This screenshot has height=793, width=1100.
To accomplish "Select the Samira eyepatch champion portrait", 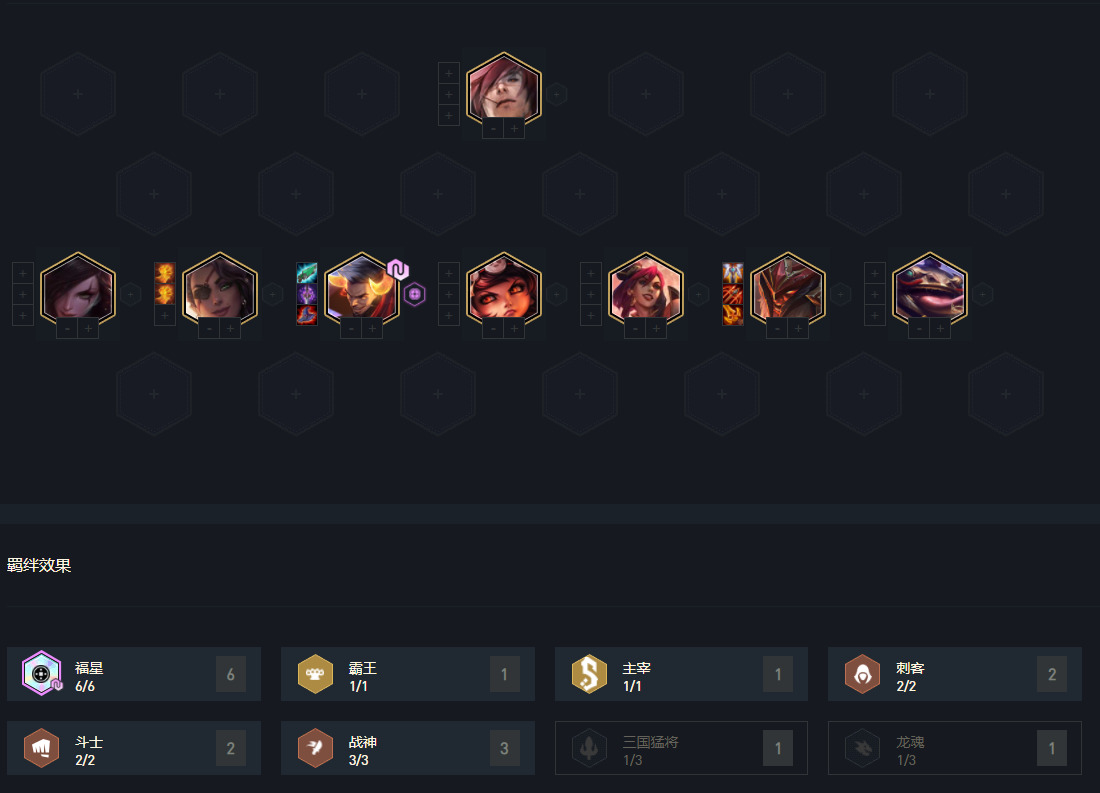I will click(220, 289).
